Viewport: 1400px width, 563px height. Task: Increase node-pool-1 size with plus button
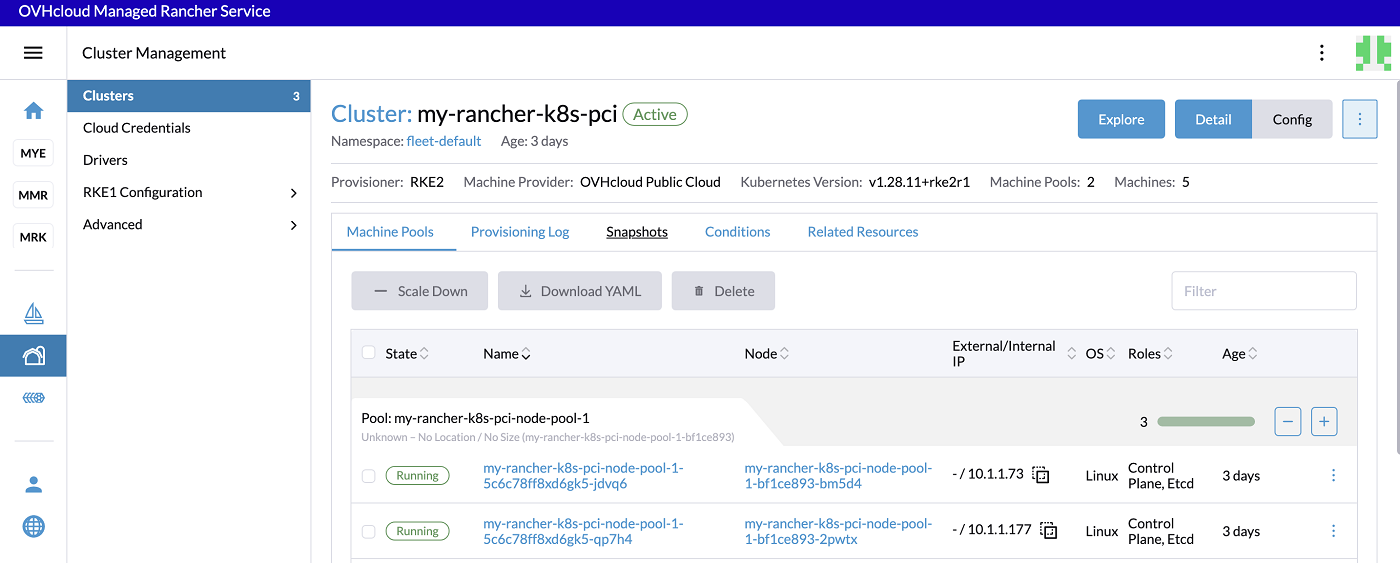1324,422
